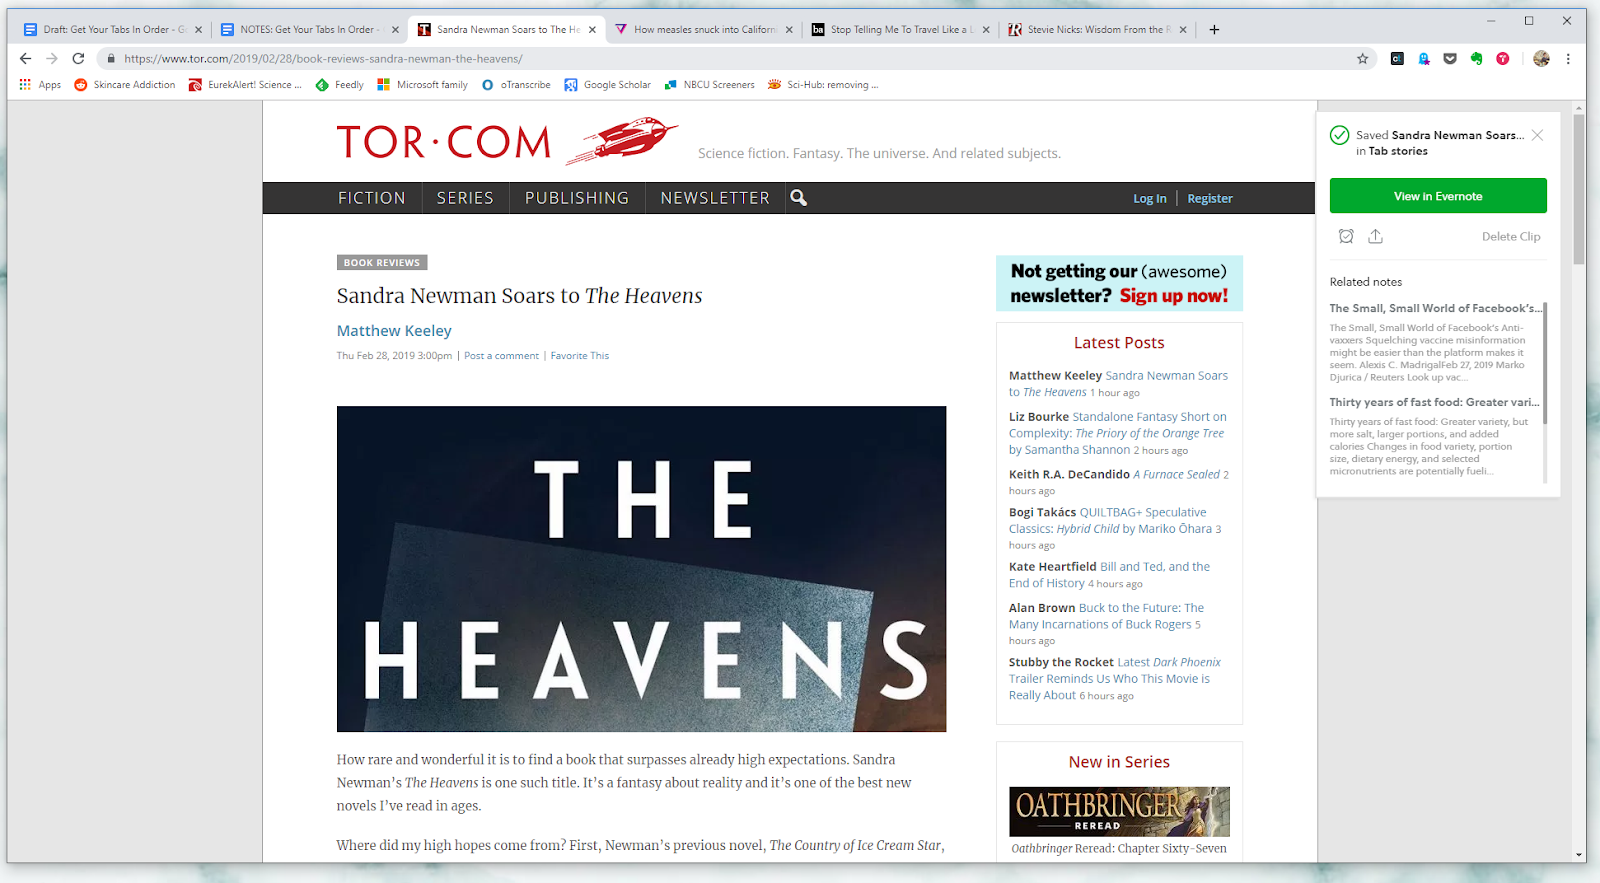The image size is (1600, 883).
Task: Open Alan Brown Buck Rogers post
Action: [x=1106, y=624]
